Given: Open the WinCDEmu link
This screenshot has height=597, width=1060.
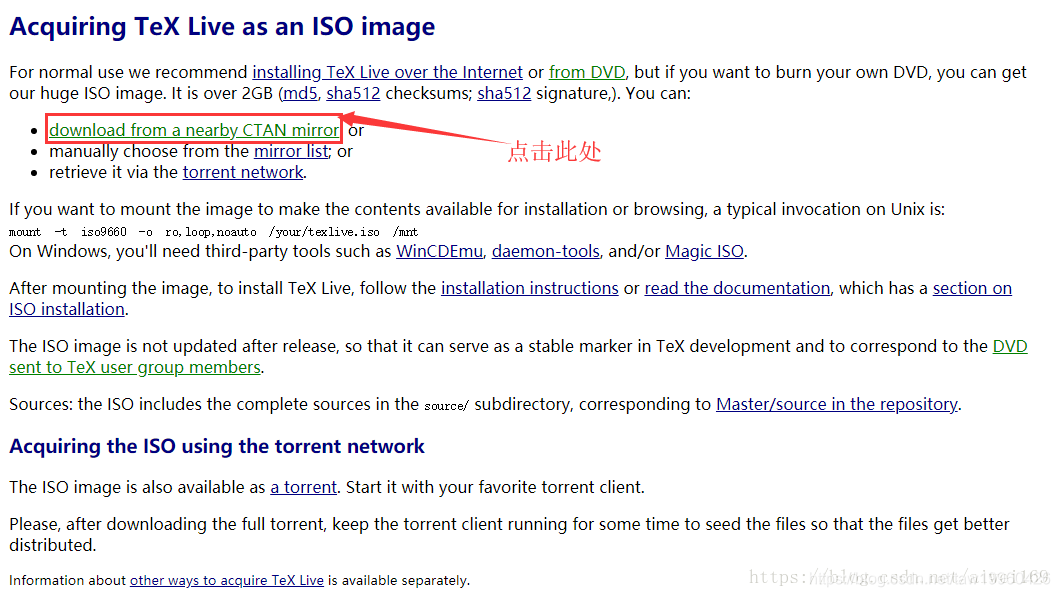Looking at the screenshot, I should [439, 252].
